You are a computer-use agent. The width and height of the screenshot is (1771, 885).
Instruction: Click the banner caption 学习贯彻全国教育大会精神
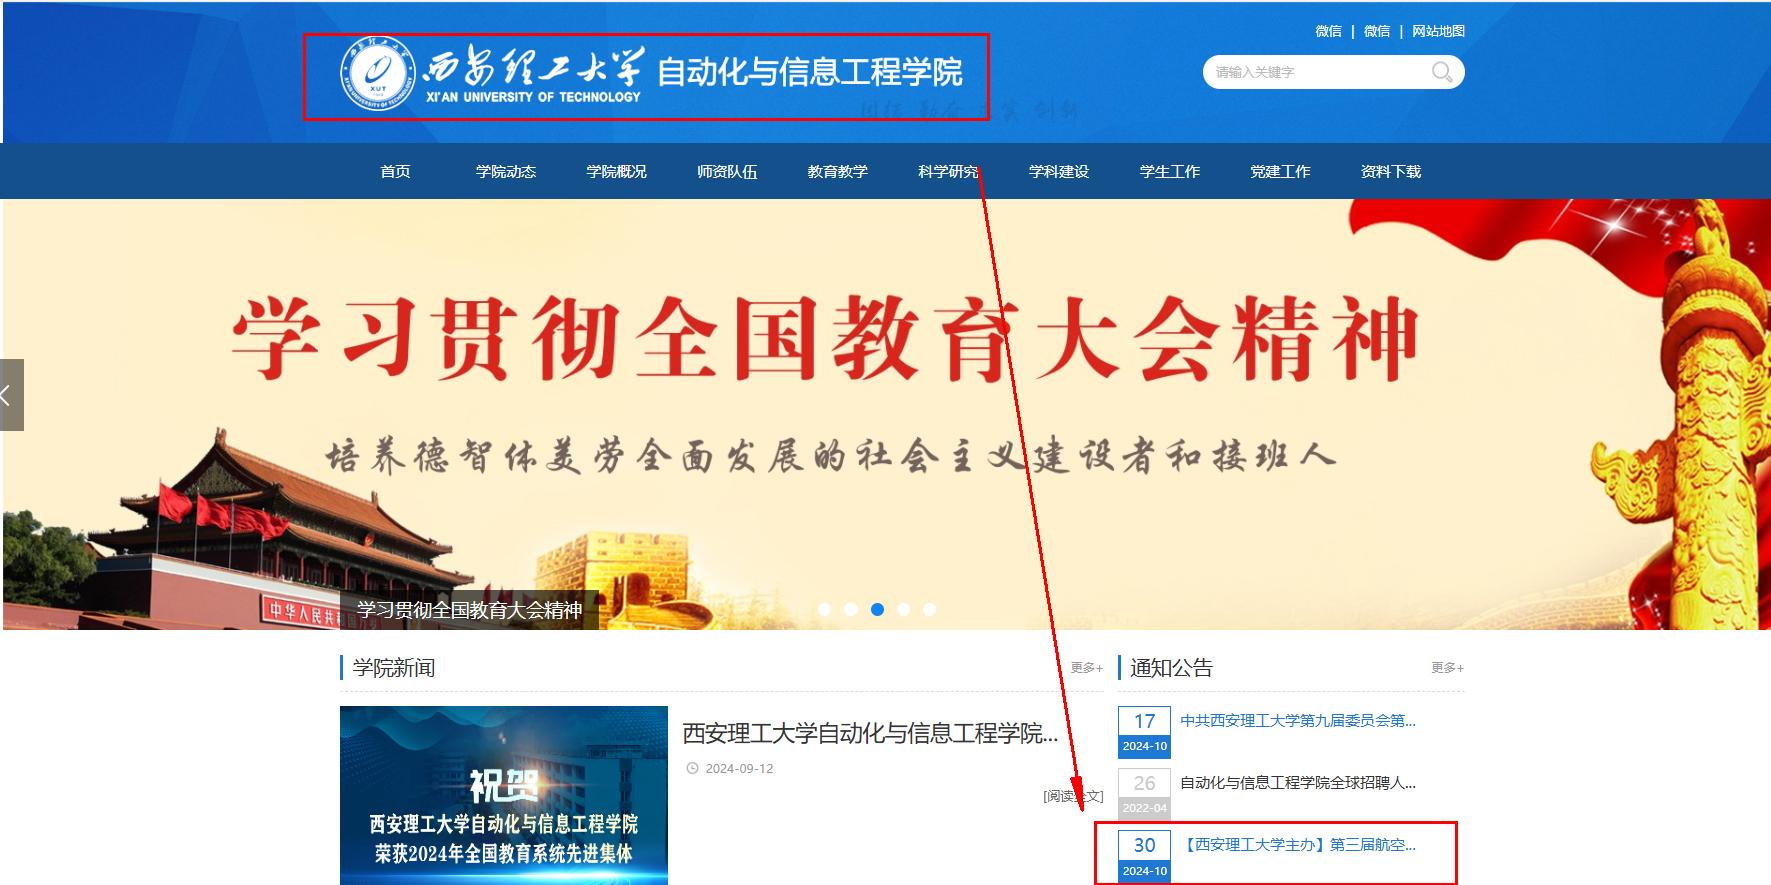(x=470, y=610)
